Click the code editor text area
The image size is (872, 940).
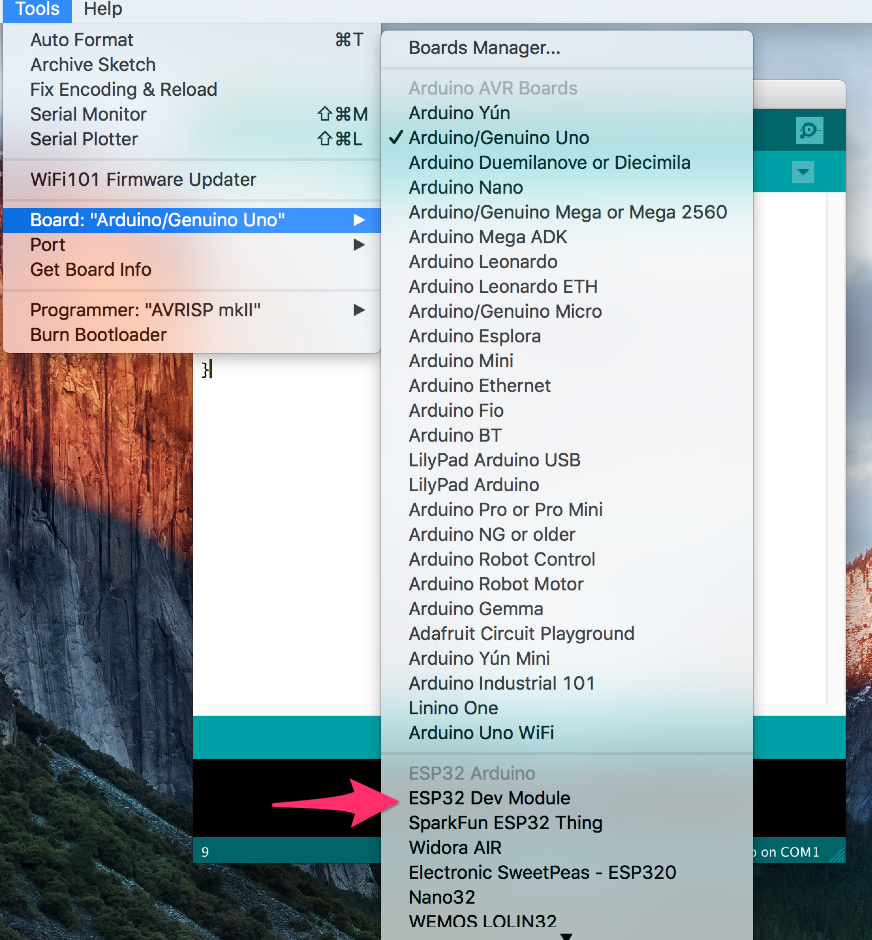tap(286, 531)
